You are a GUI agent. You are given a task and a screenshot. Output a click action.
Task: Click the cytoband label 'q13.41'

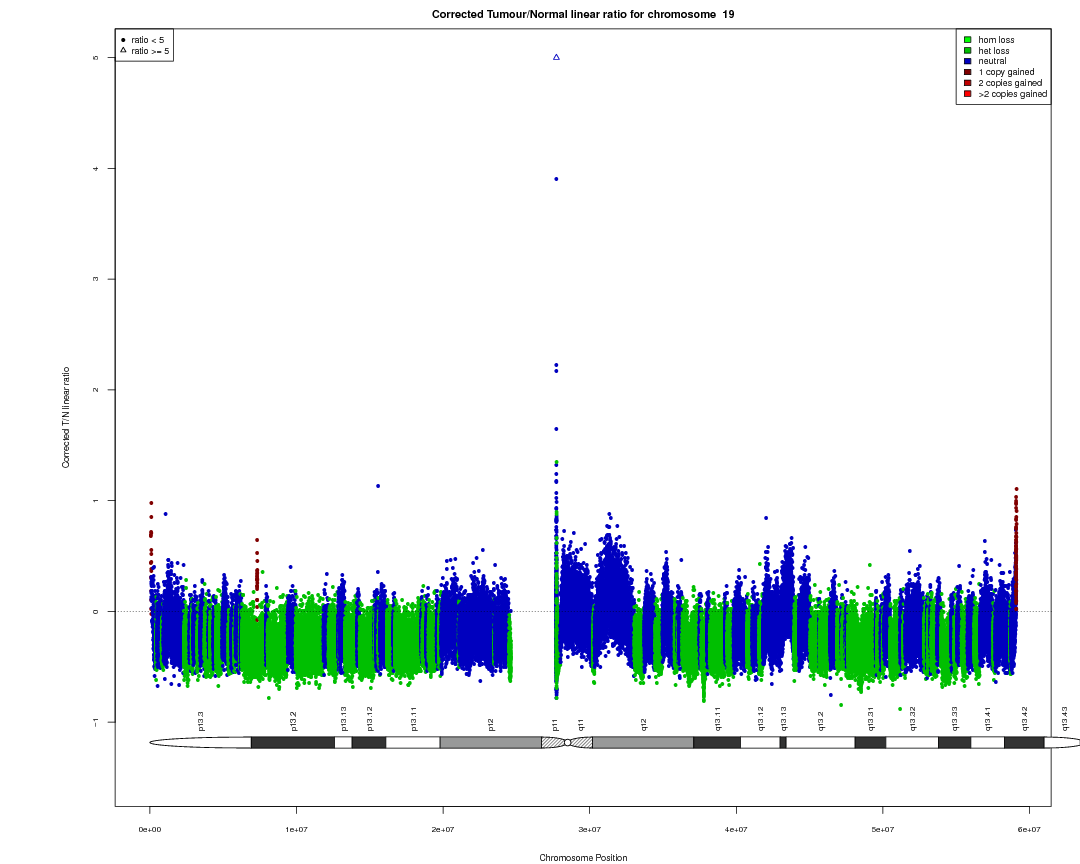click(988, 719)
